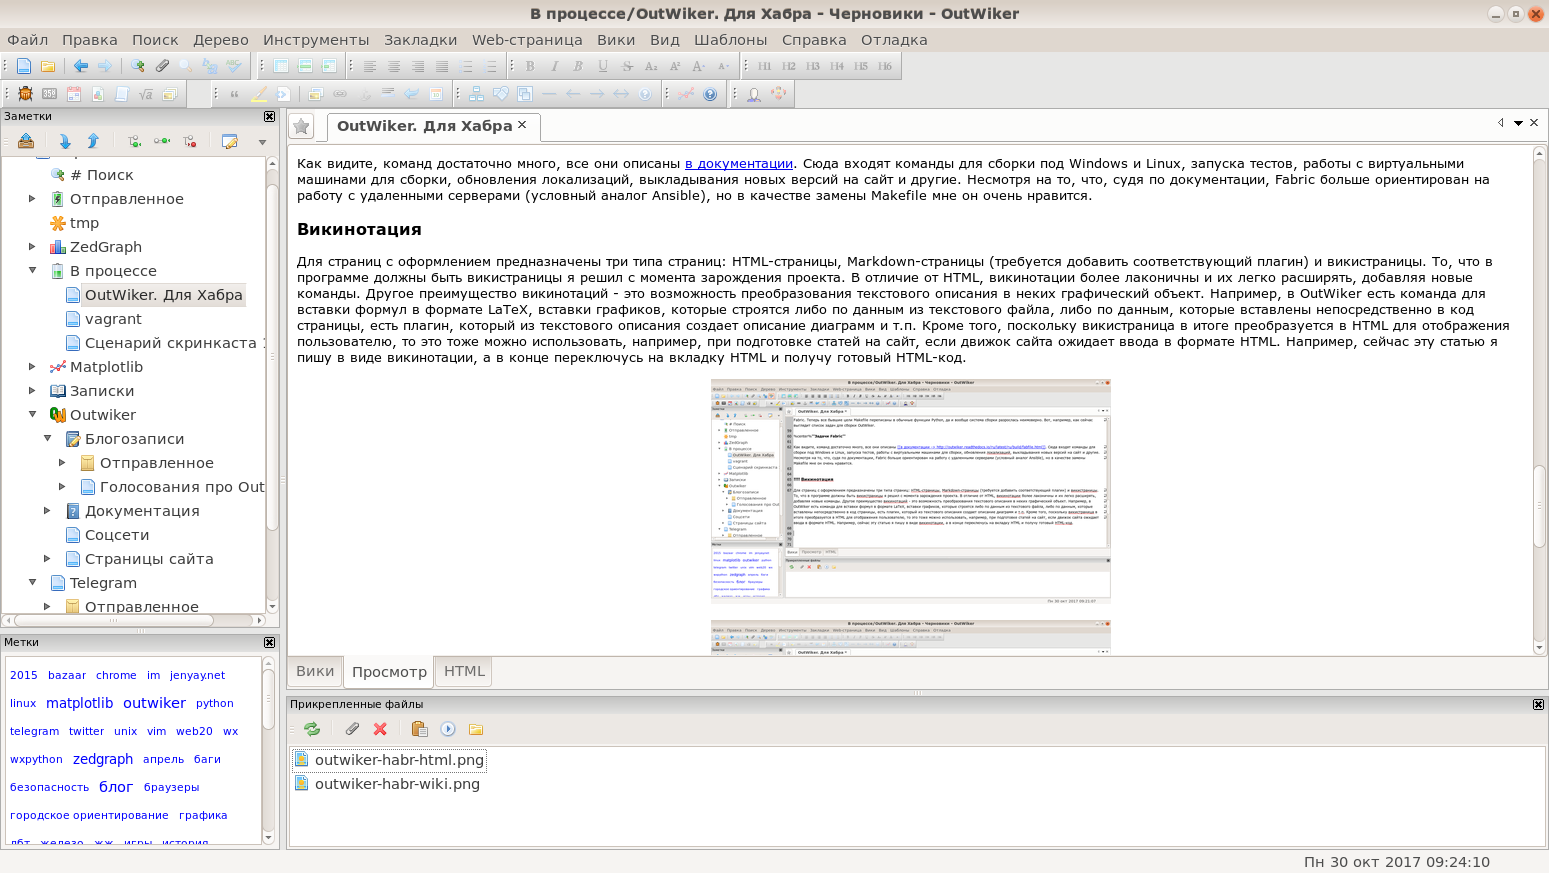1549x873 pixels.
Task: Collapse the Telegram tree node
Action: 32,583
